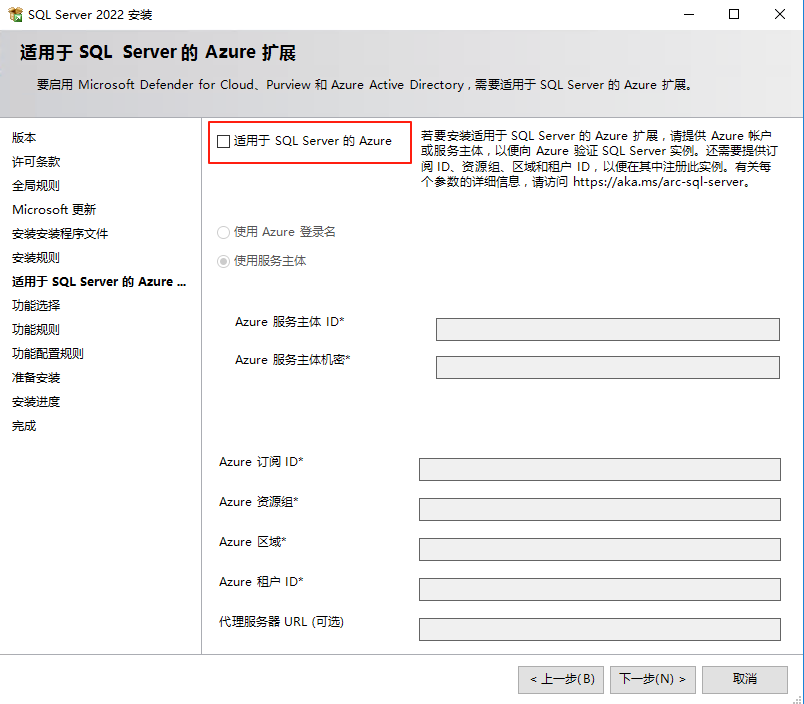Maximize the SQL Server 2022 安装 window

click(x=734, y=15)
